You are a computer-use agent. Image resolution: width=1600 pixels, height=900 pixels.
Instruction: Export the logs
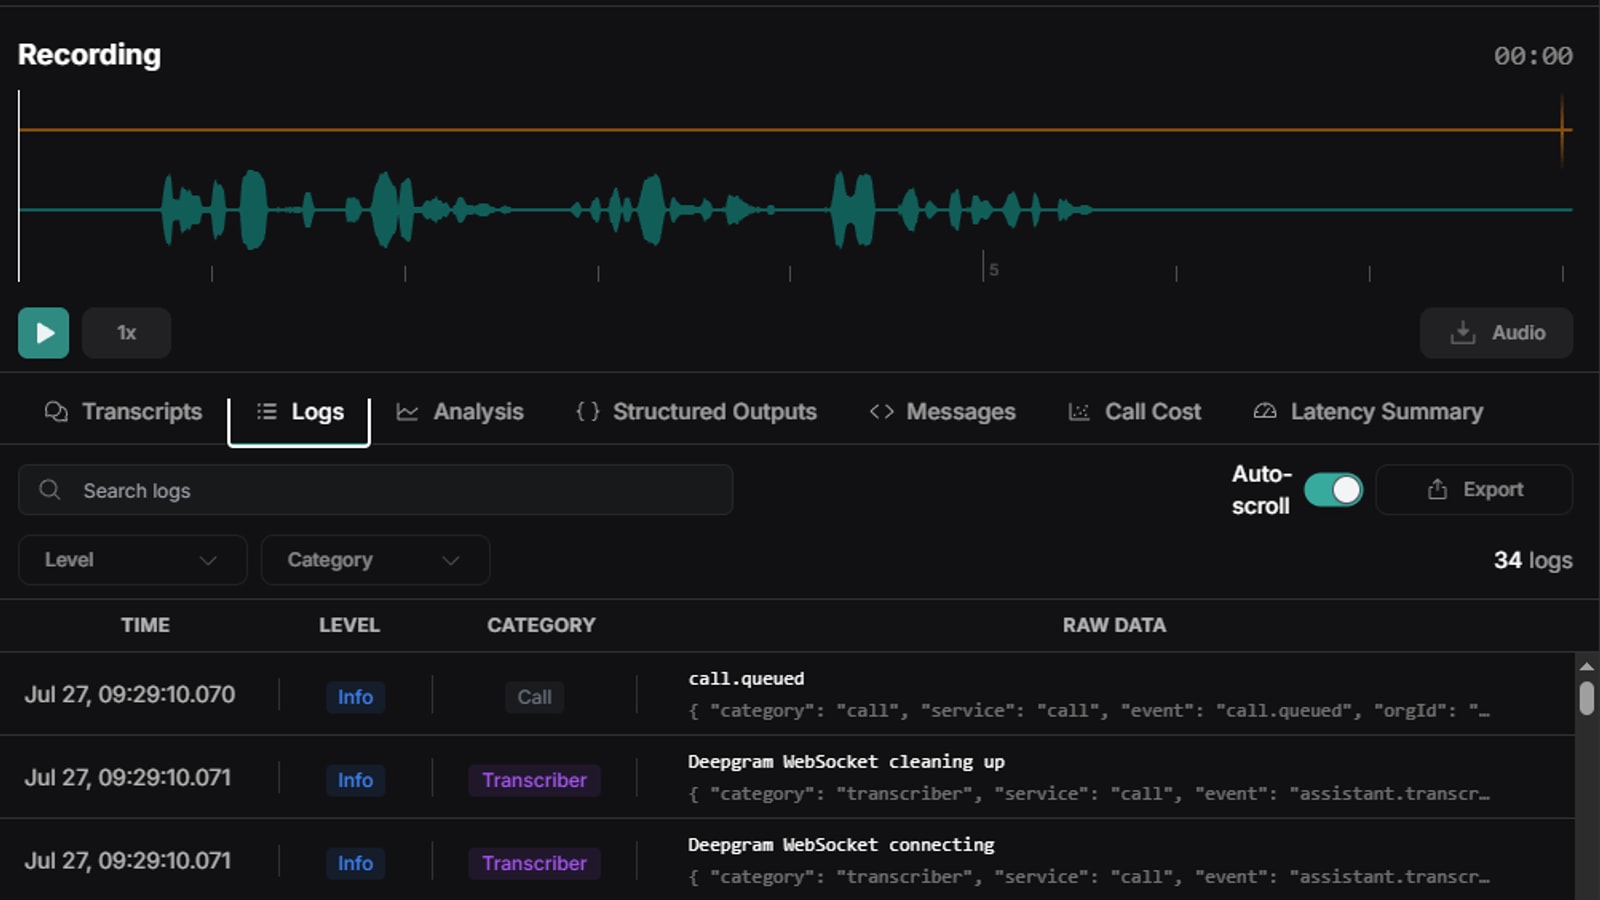[1474, 490]
